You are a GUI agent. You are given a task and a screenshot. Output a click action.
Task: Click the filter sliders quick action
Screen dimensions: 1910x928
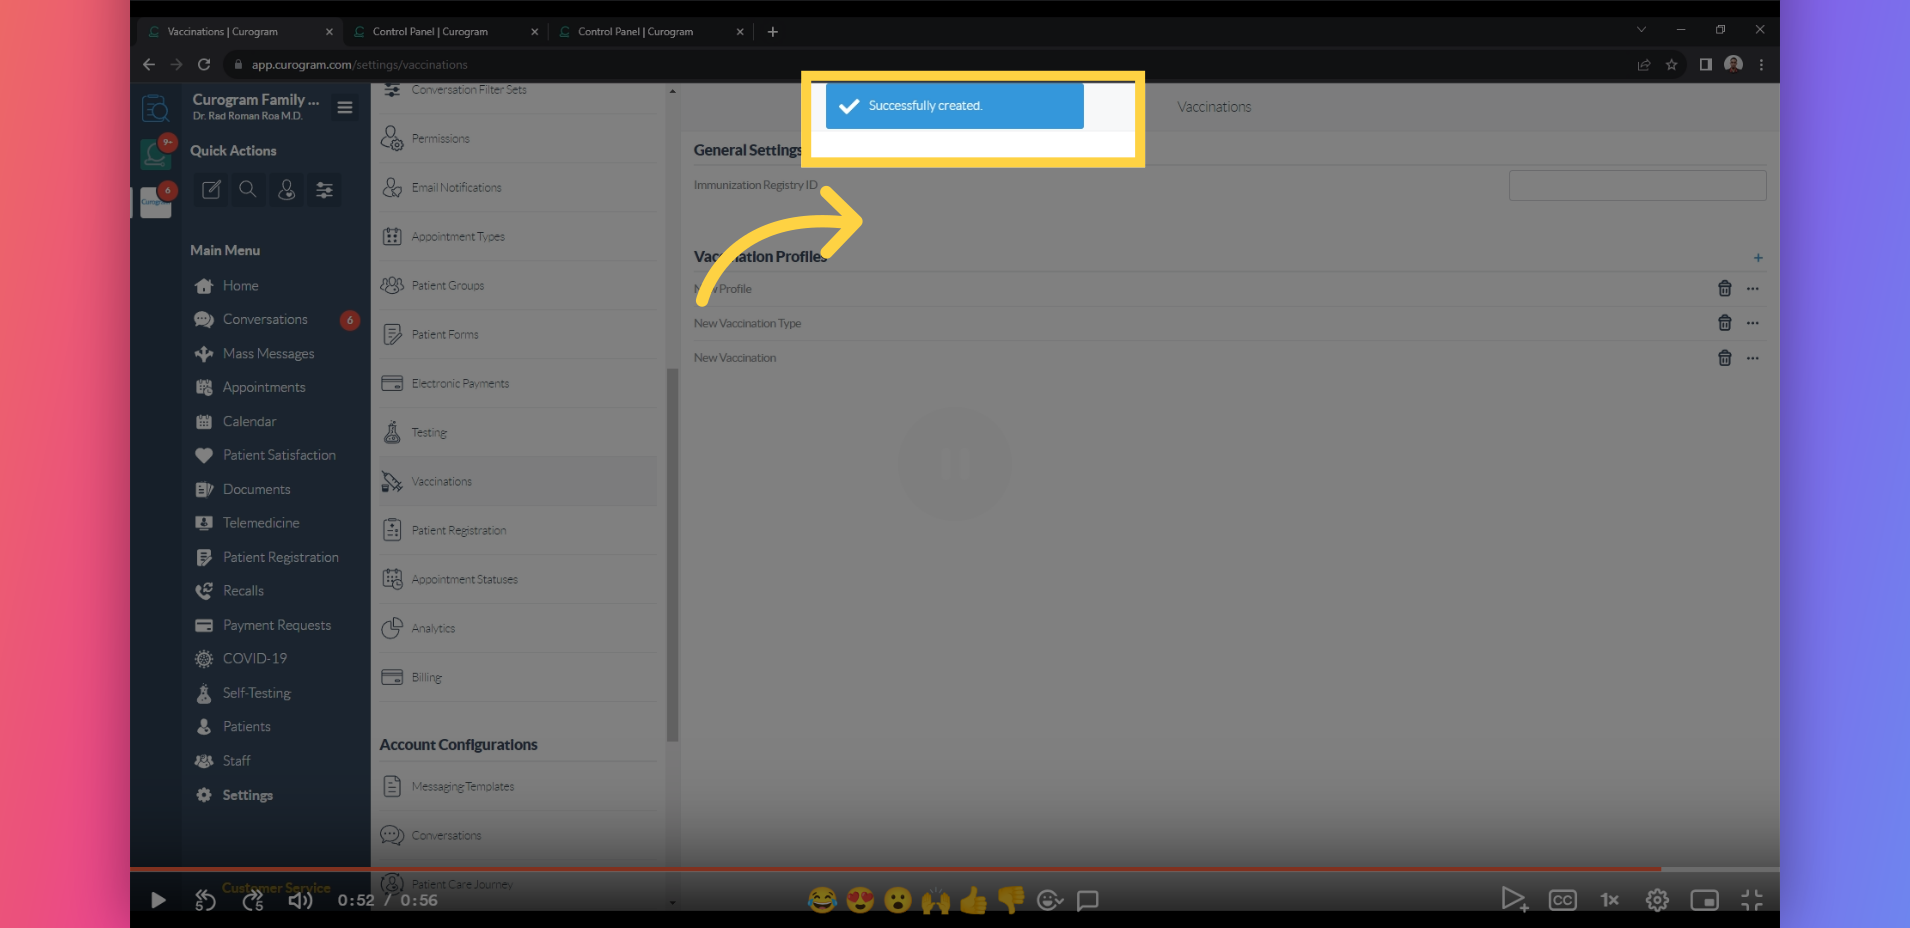325,189
